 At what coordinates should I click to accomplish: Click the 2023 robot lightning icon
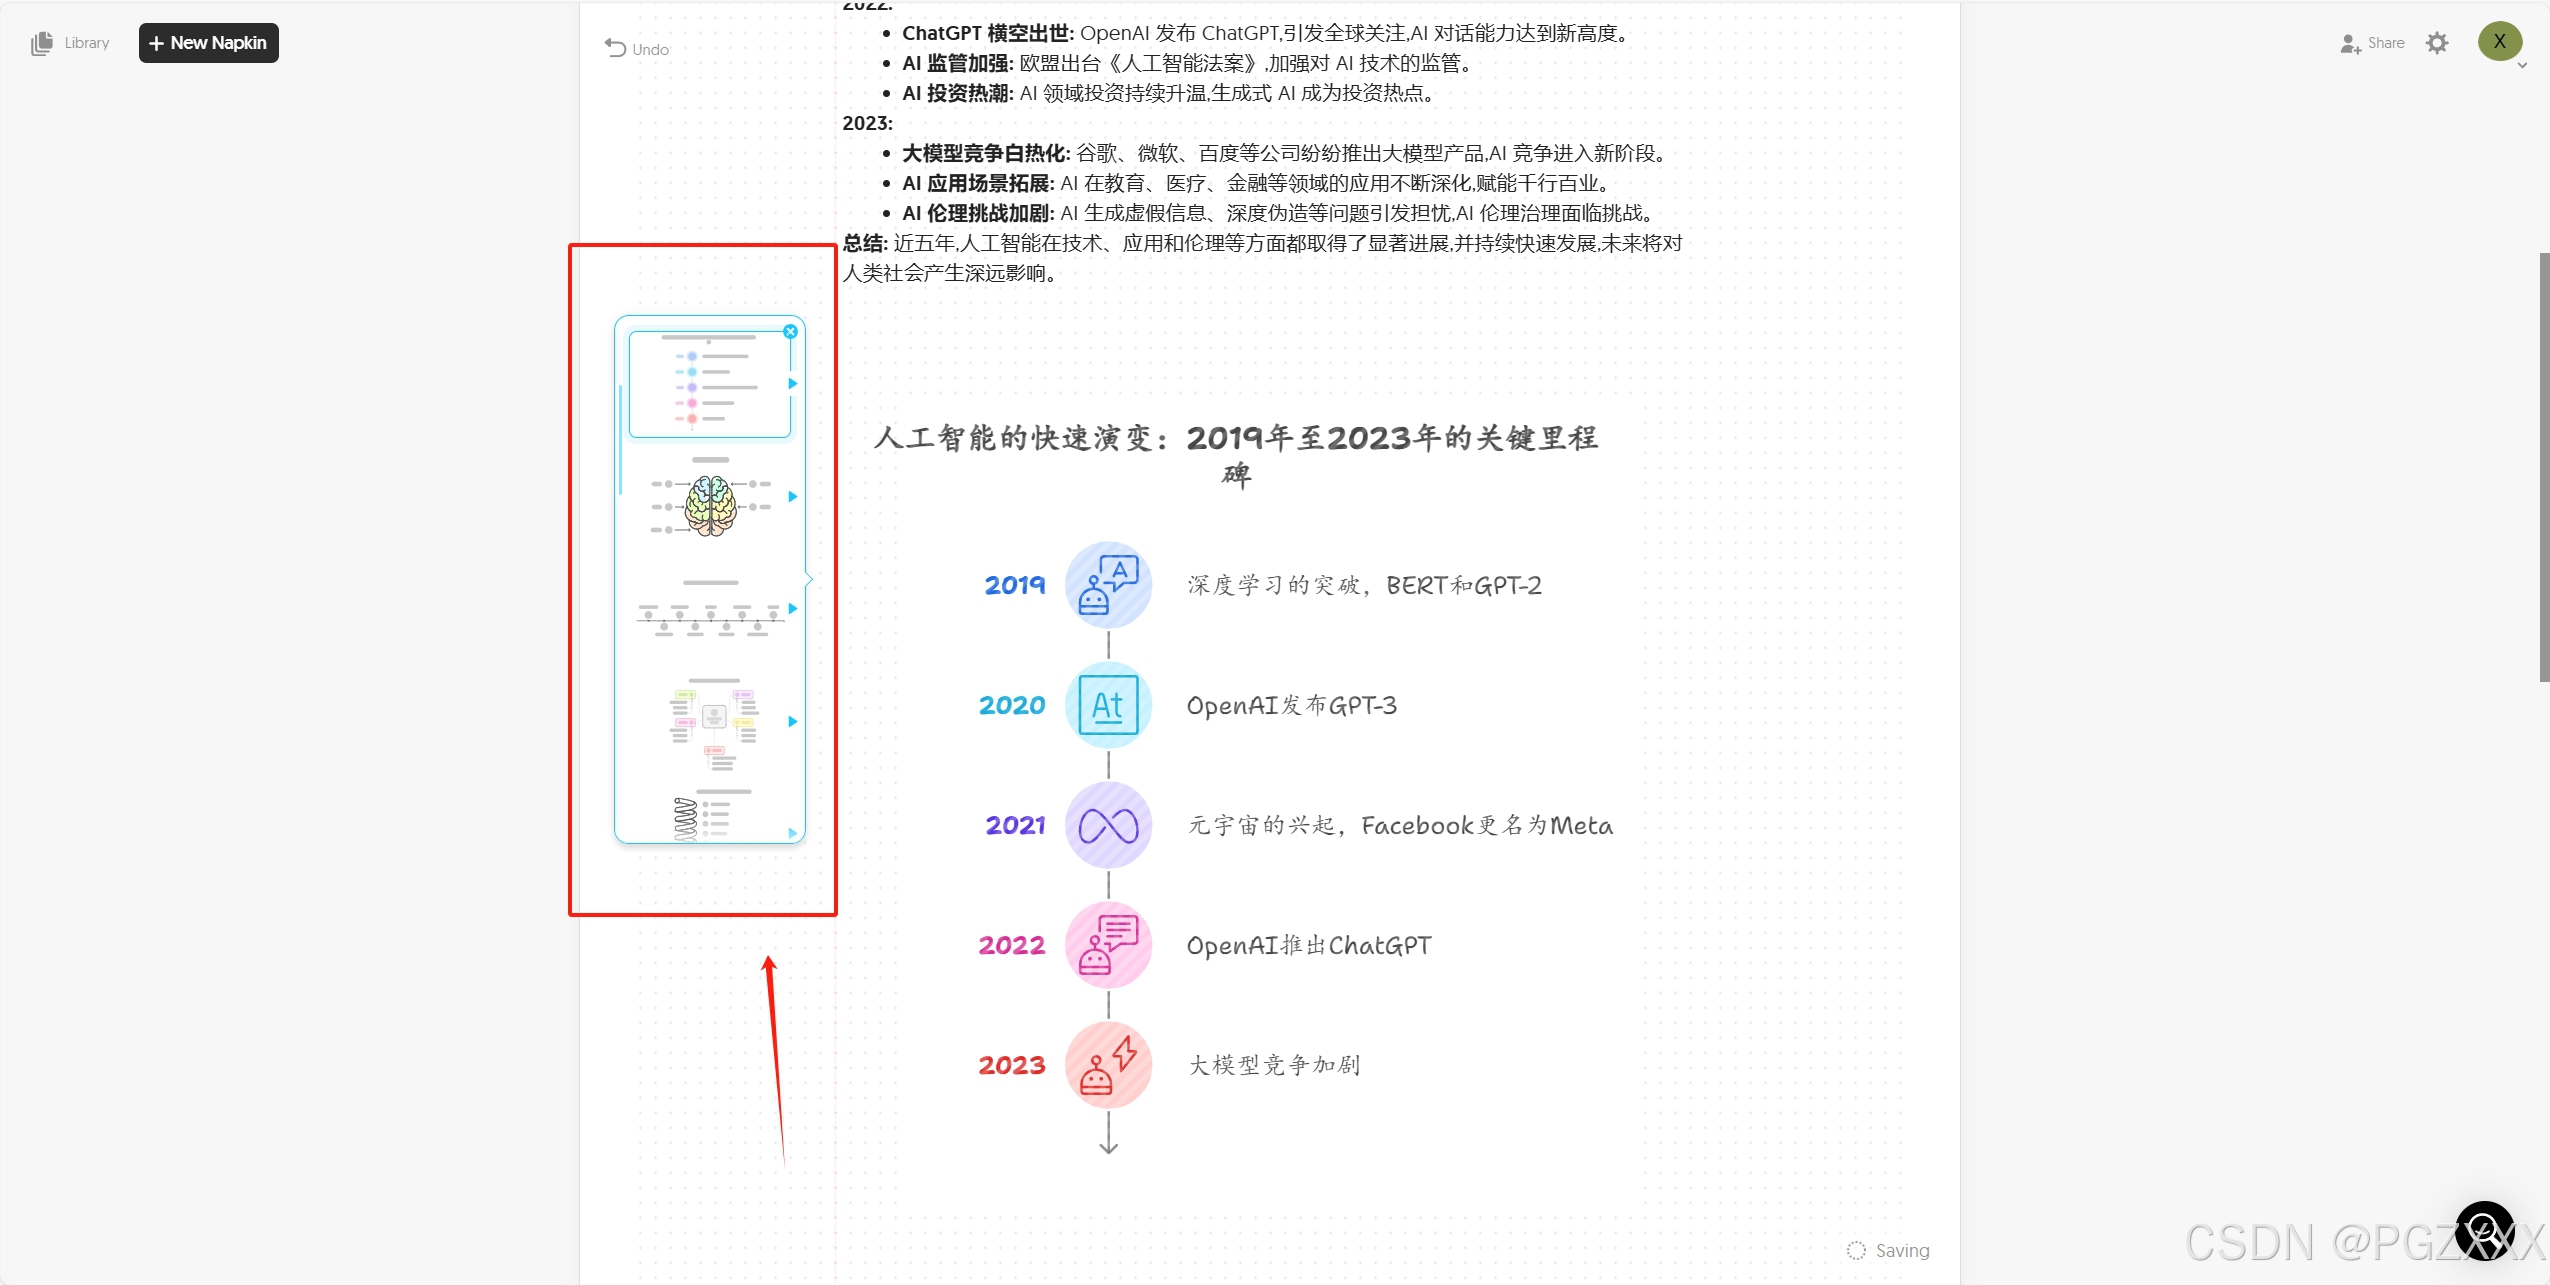pyautogui.click(x=1108, y=1065)
